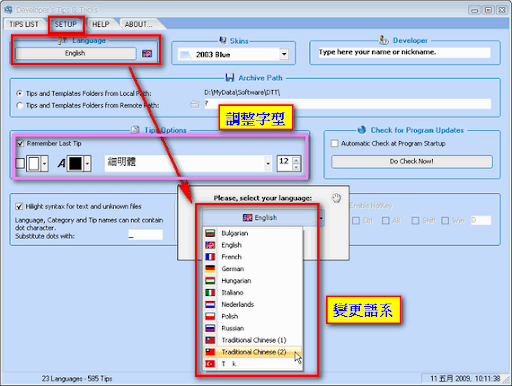Click the English language button
Image resolution: width=512 pixels, height=386 pixels.
tap(75, 53)
